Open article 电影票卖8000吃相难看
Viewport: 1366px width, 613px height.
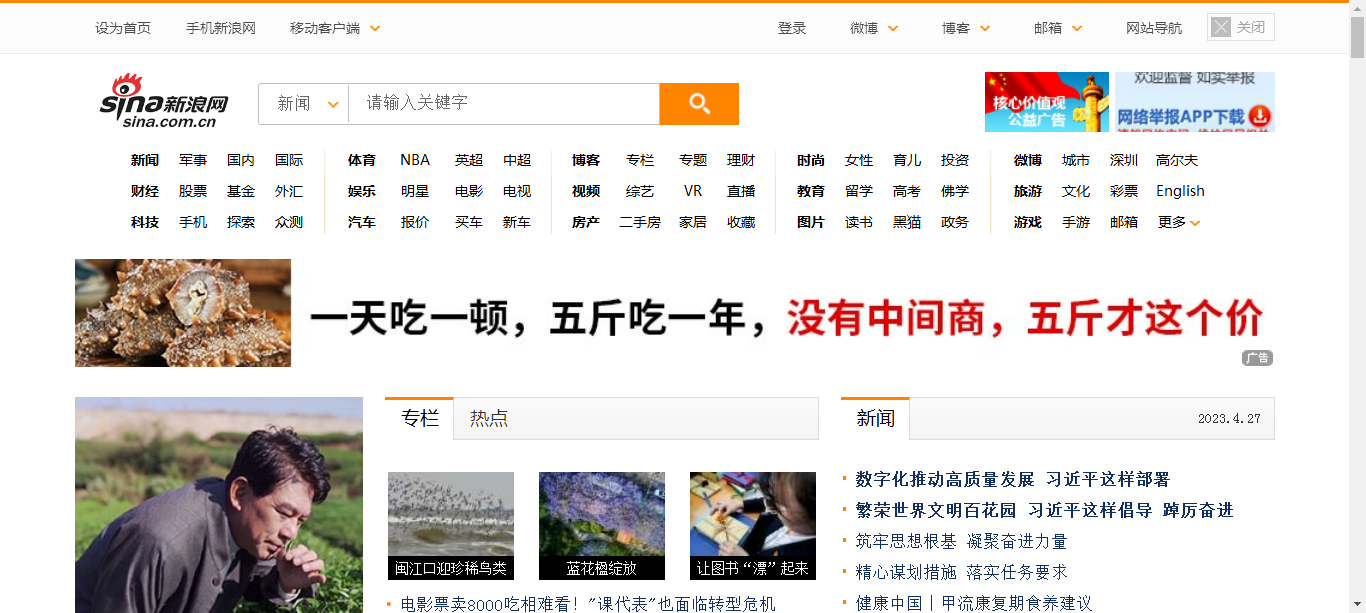[588, 604]
